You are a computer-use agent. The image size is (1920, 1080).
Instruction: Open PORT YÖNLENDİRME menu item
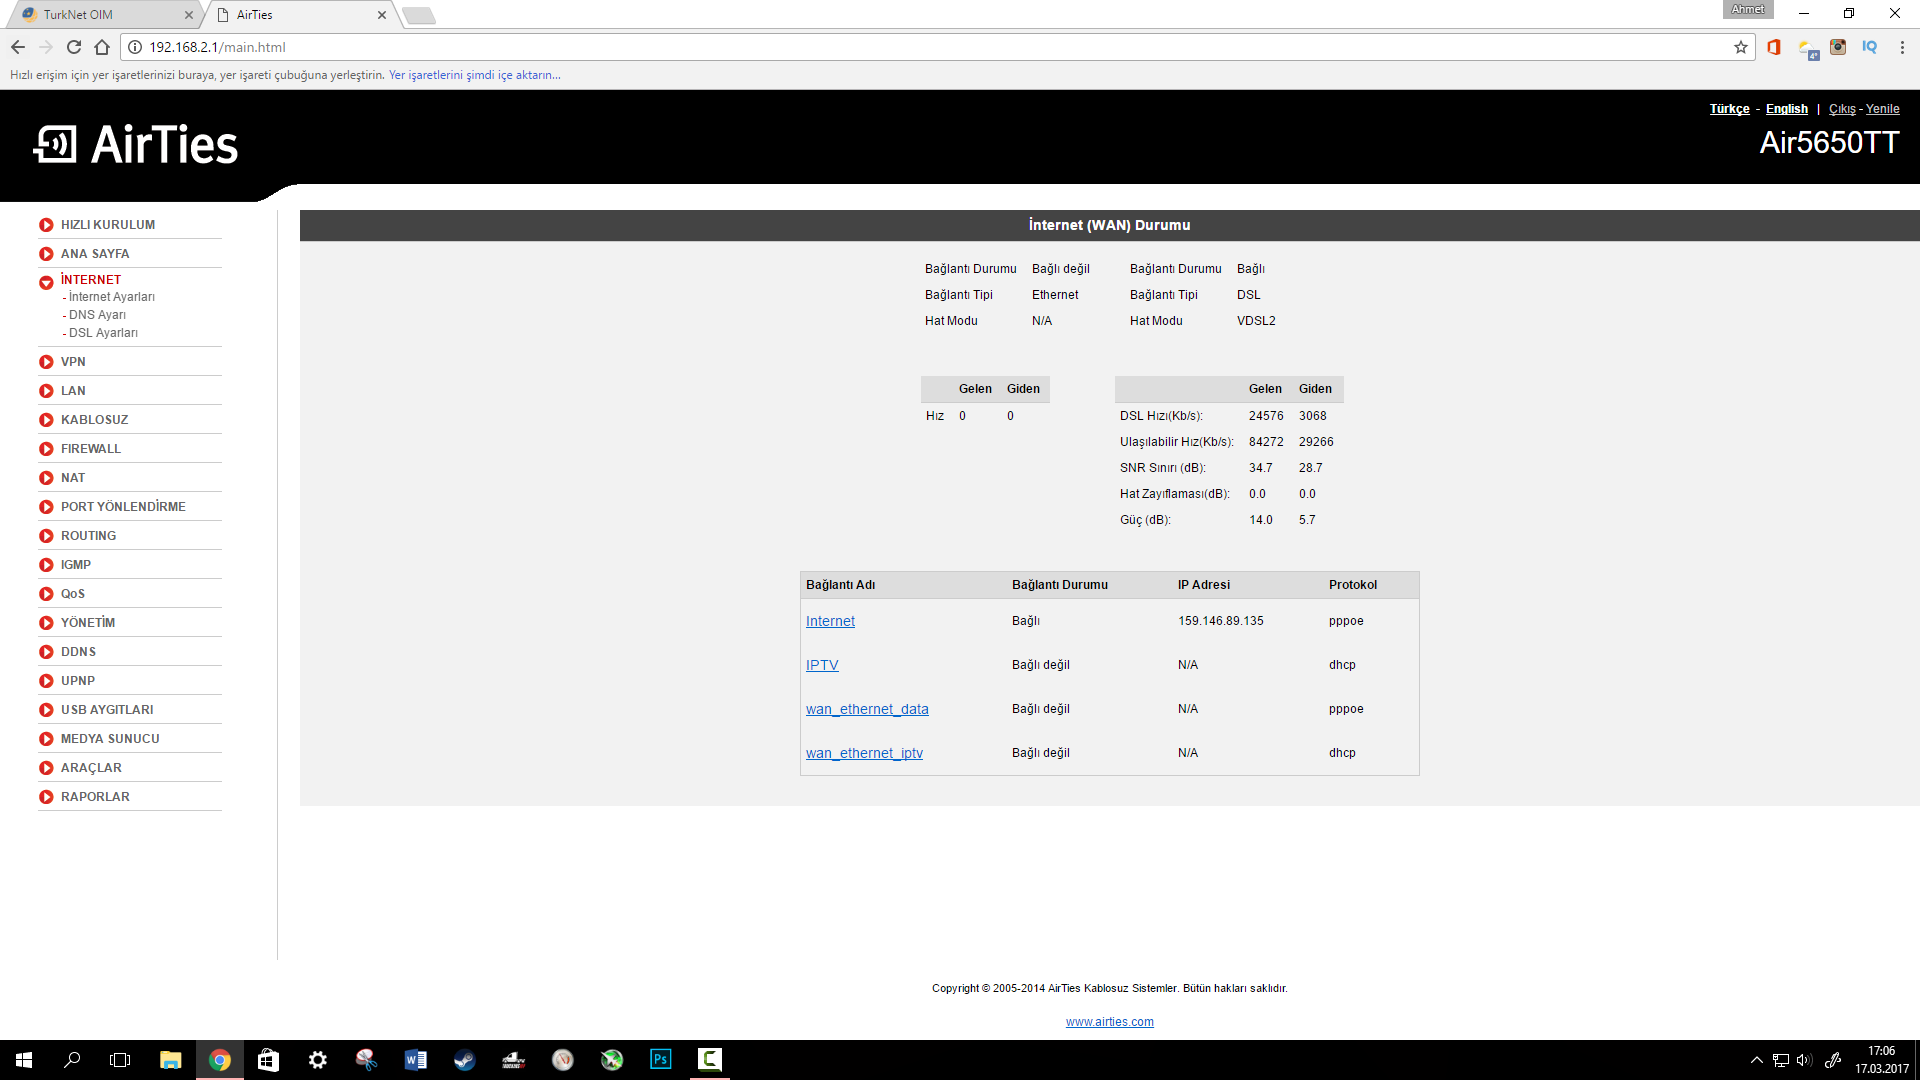point(123,507)
